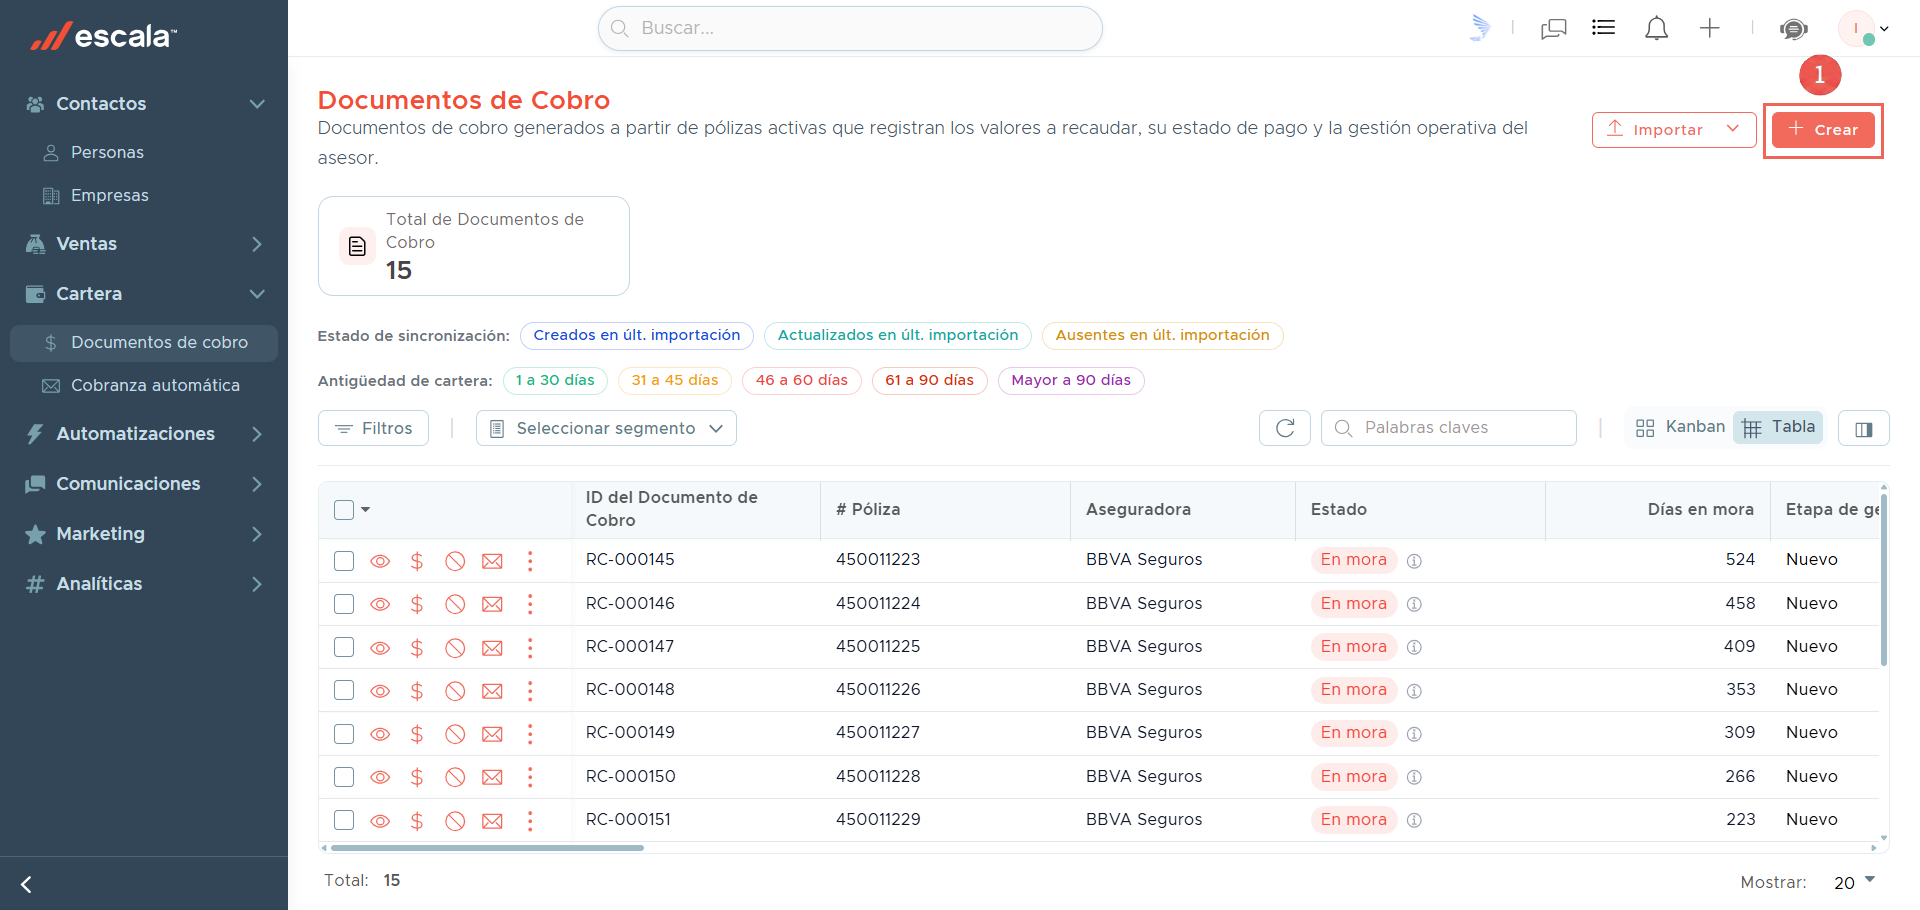Open the Filtros button
1920x910 pixels.
coord(373,428)
